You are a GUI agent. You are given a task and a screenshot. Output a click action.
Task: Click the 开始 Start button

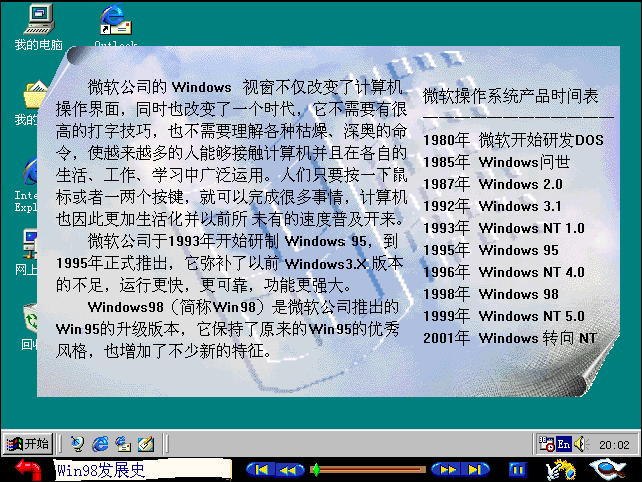click(x=28, y=444)
